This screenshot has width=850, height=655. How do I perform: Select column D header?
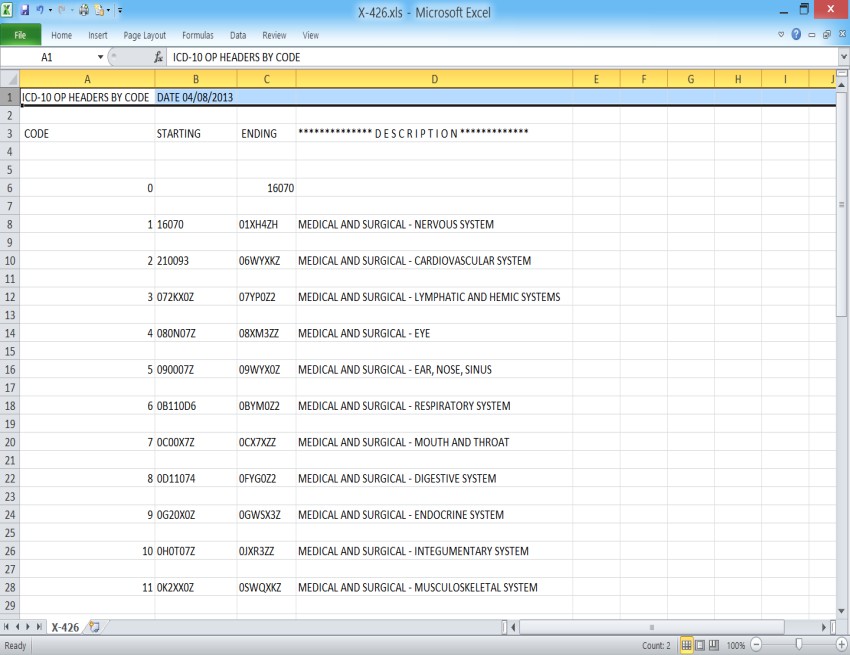click(x=434, y=79)
